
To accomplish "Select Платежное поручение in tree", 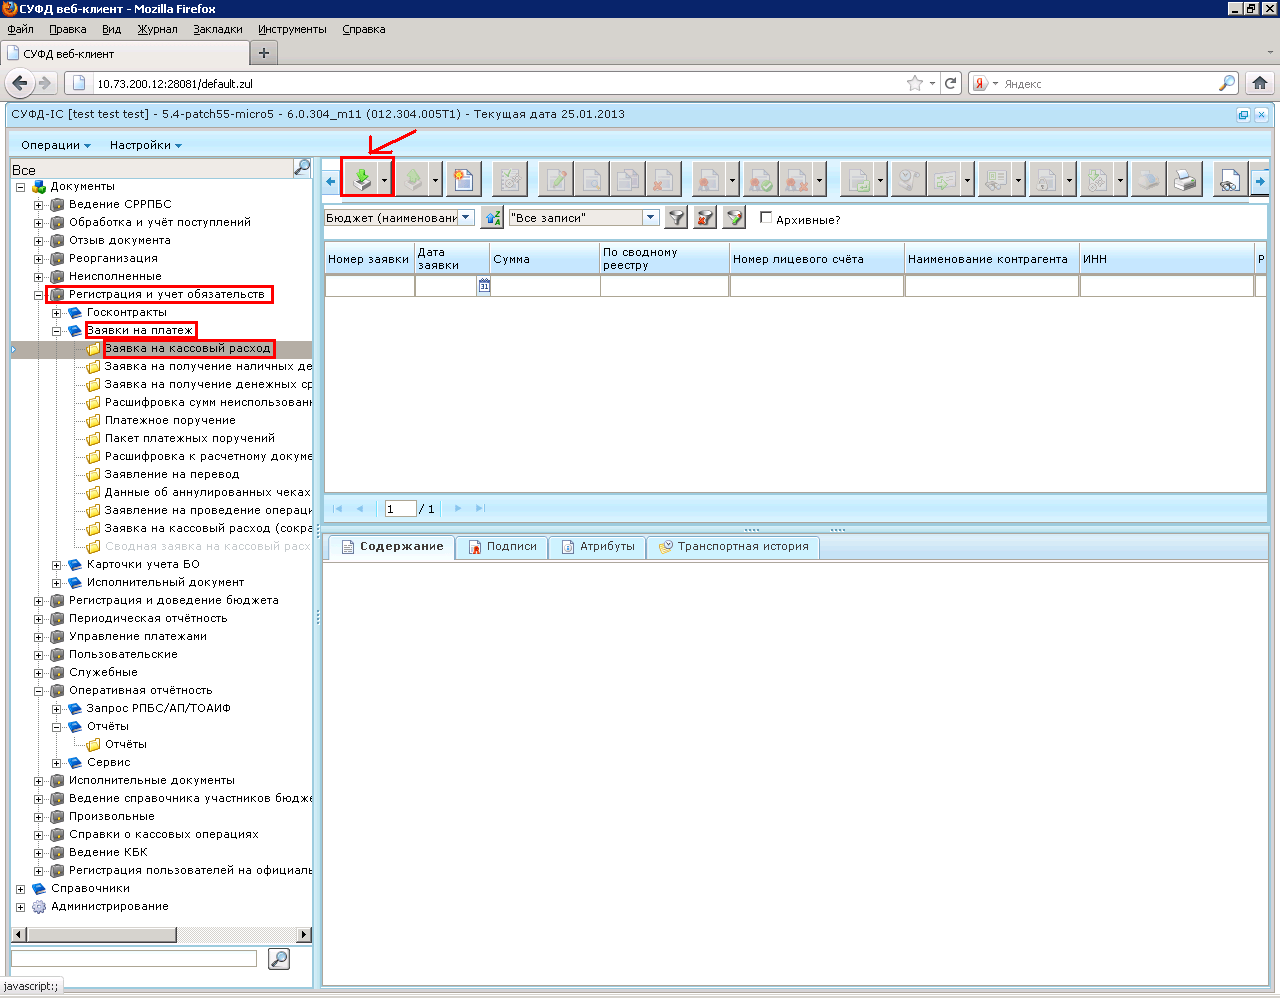I will 170,421.
